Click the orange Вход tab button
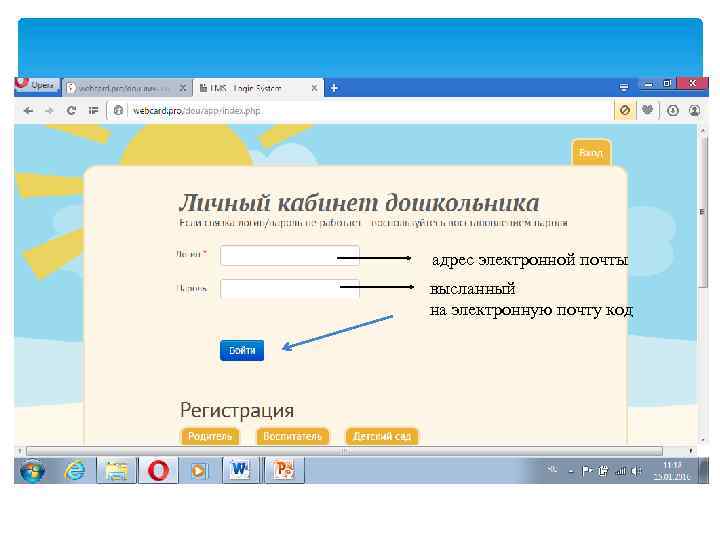 591,152
